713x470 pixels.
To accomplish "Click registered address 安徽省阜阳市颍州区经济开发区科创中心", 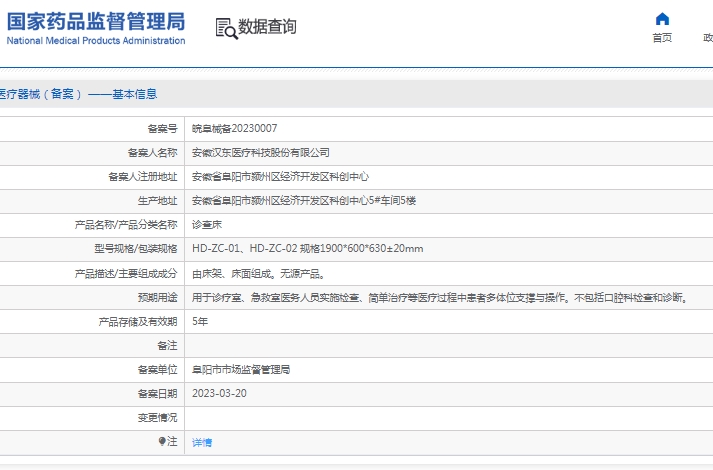I will tap(280, 177).
